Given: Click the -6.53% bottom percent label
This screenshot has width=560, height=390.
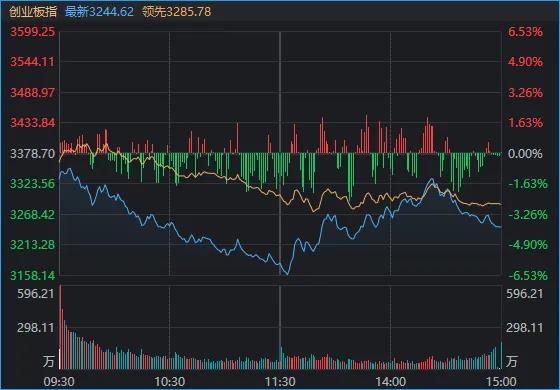Looking at the screenshot, I should pos(528,275).
